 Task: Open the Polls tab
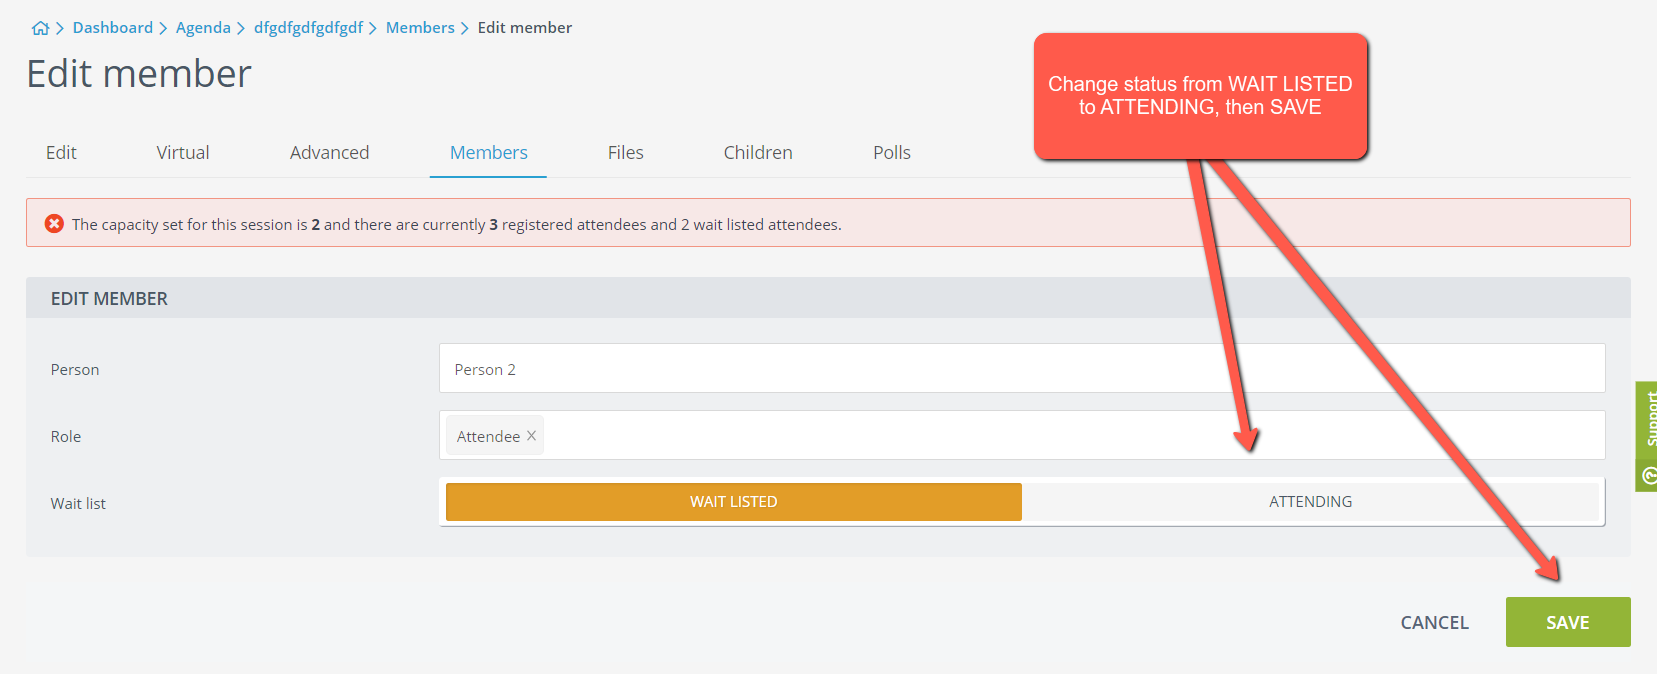(892, 153)
